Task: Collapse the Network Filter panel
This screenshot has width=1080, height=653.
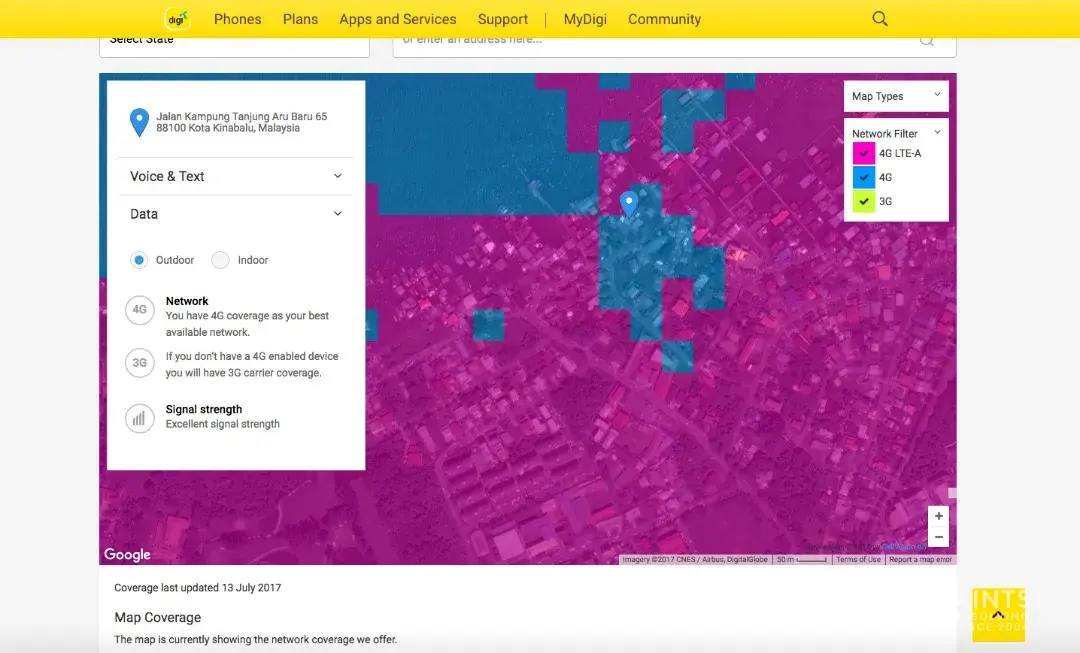Action: pyautogui.click(x=937, y=132)
